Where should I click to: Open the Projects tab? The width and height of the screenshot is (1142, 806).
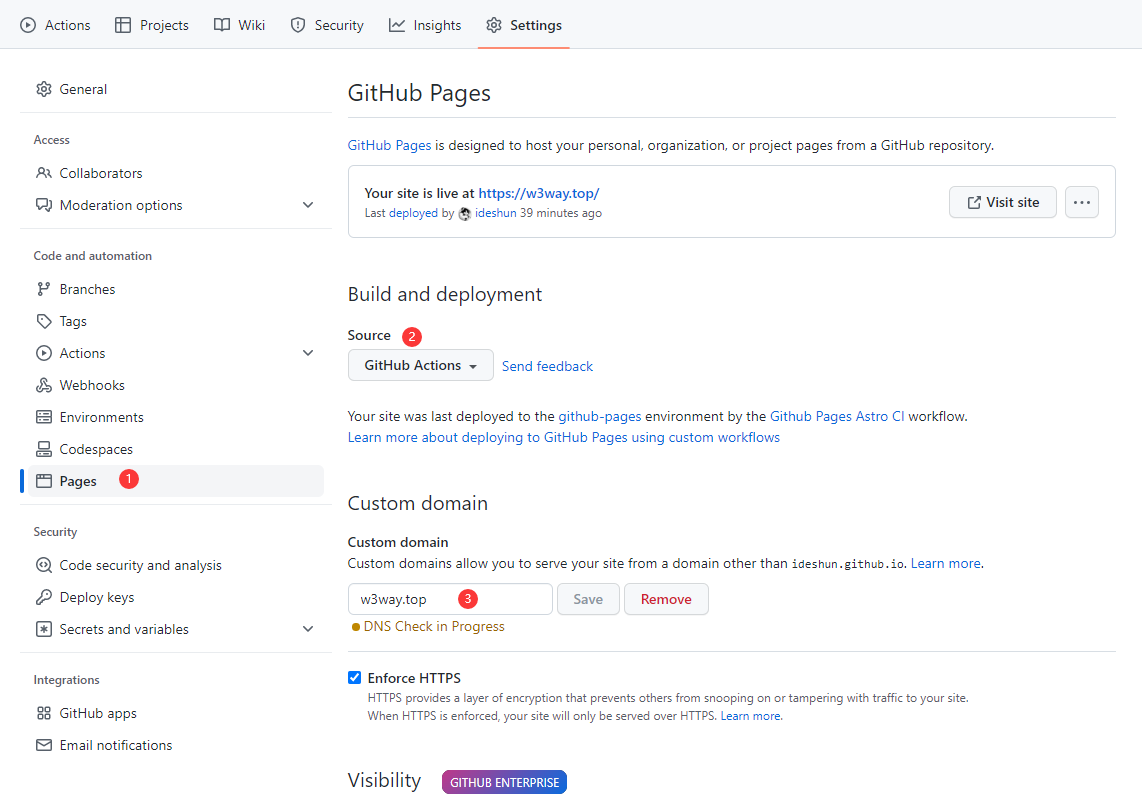click(x=151, y=25)
